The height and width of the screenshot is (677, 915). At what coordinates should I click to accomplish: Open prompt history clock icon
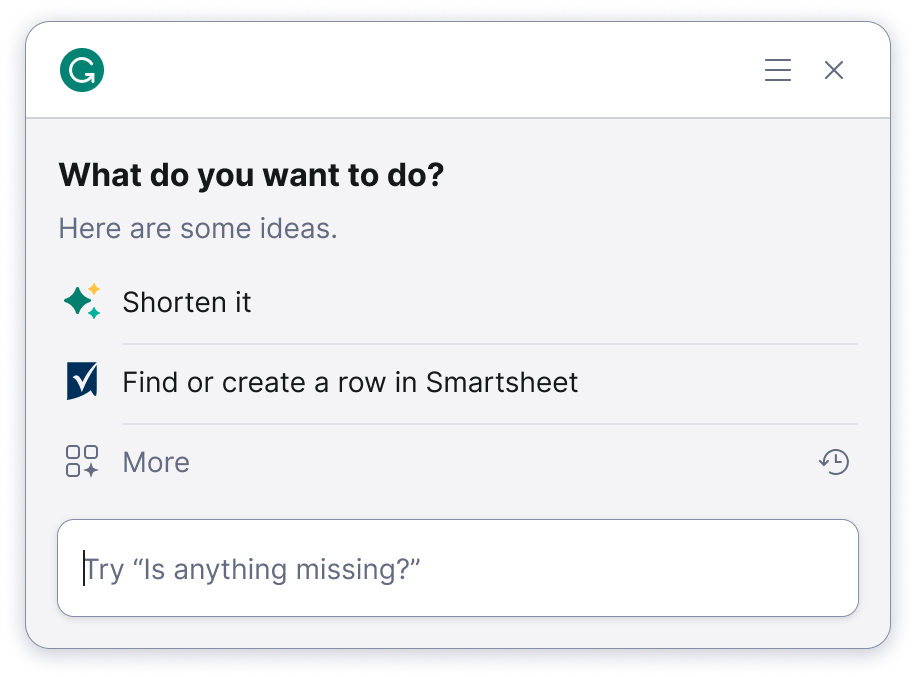click(x=834, y=462)
